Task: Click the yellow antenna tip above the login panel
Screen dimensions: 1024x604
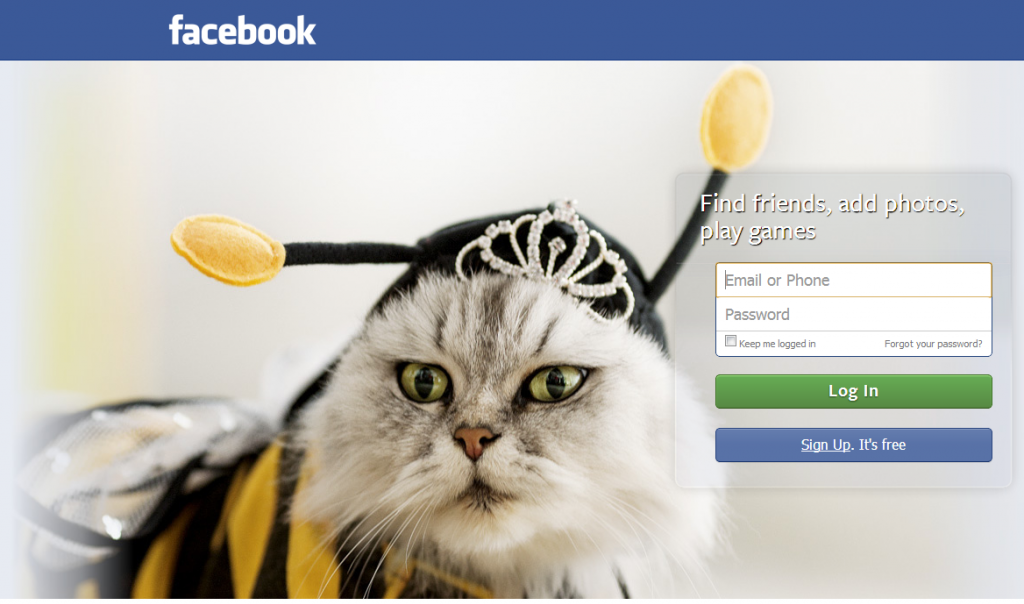Action: [x=737, y=118]
